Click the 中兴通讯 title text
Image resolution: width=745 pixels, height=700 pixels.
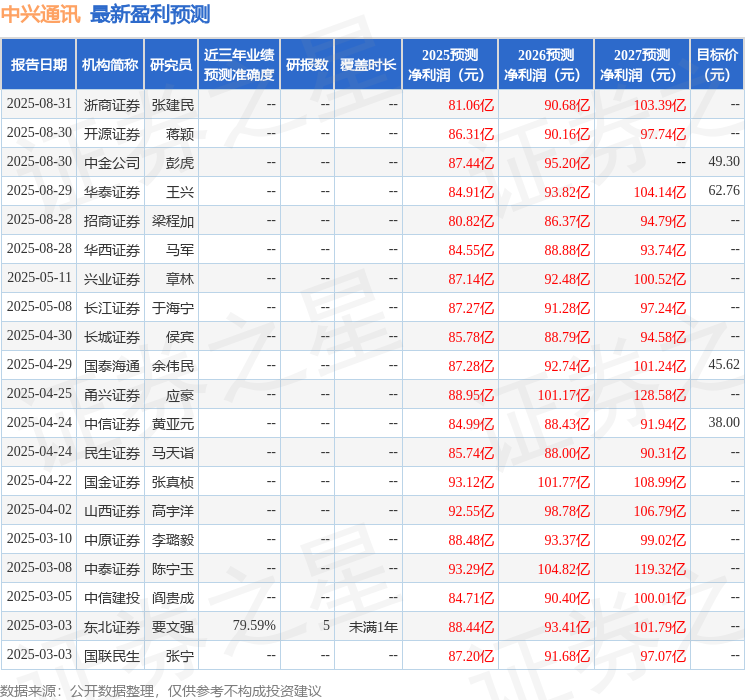click(41, 14)
